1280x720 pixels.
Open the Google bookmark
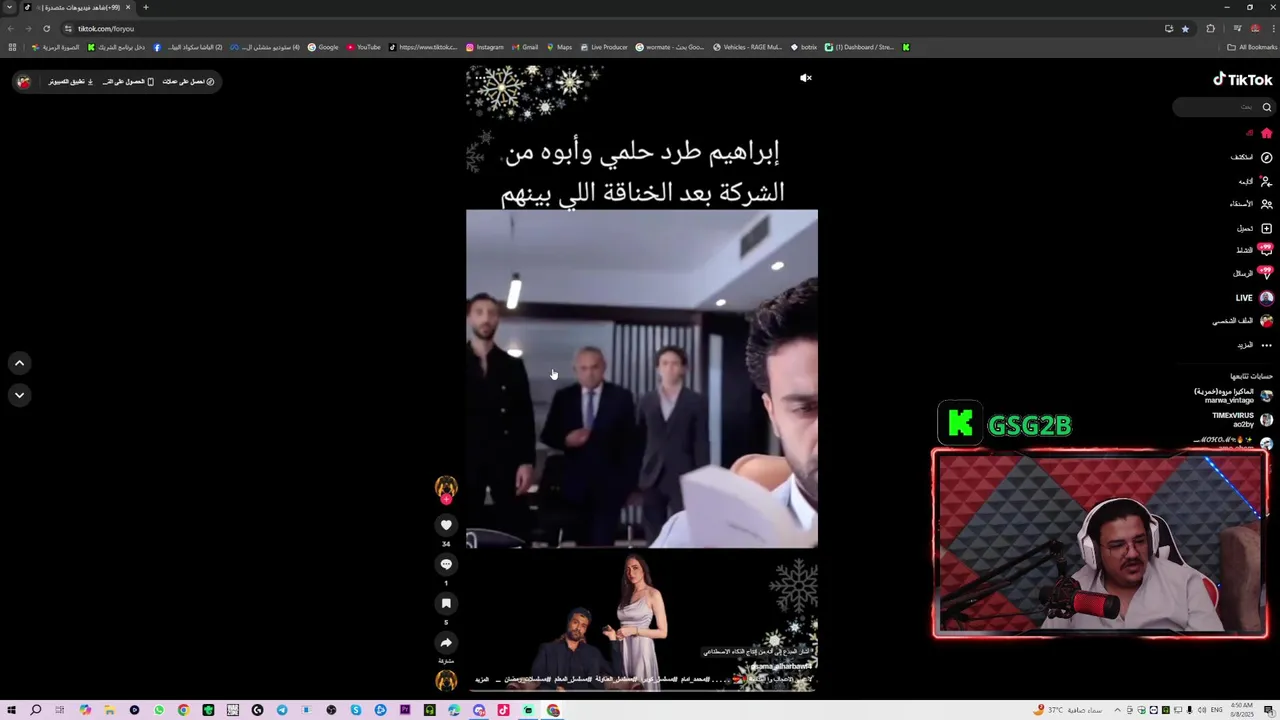click(x=323, y=47)
